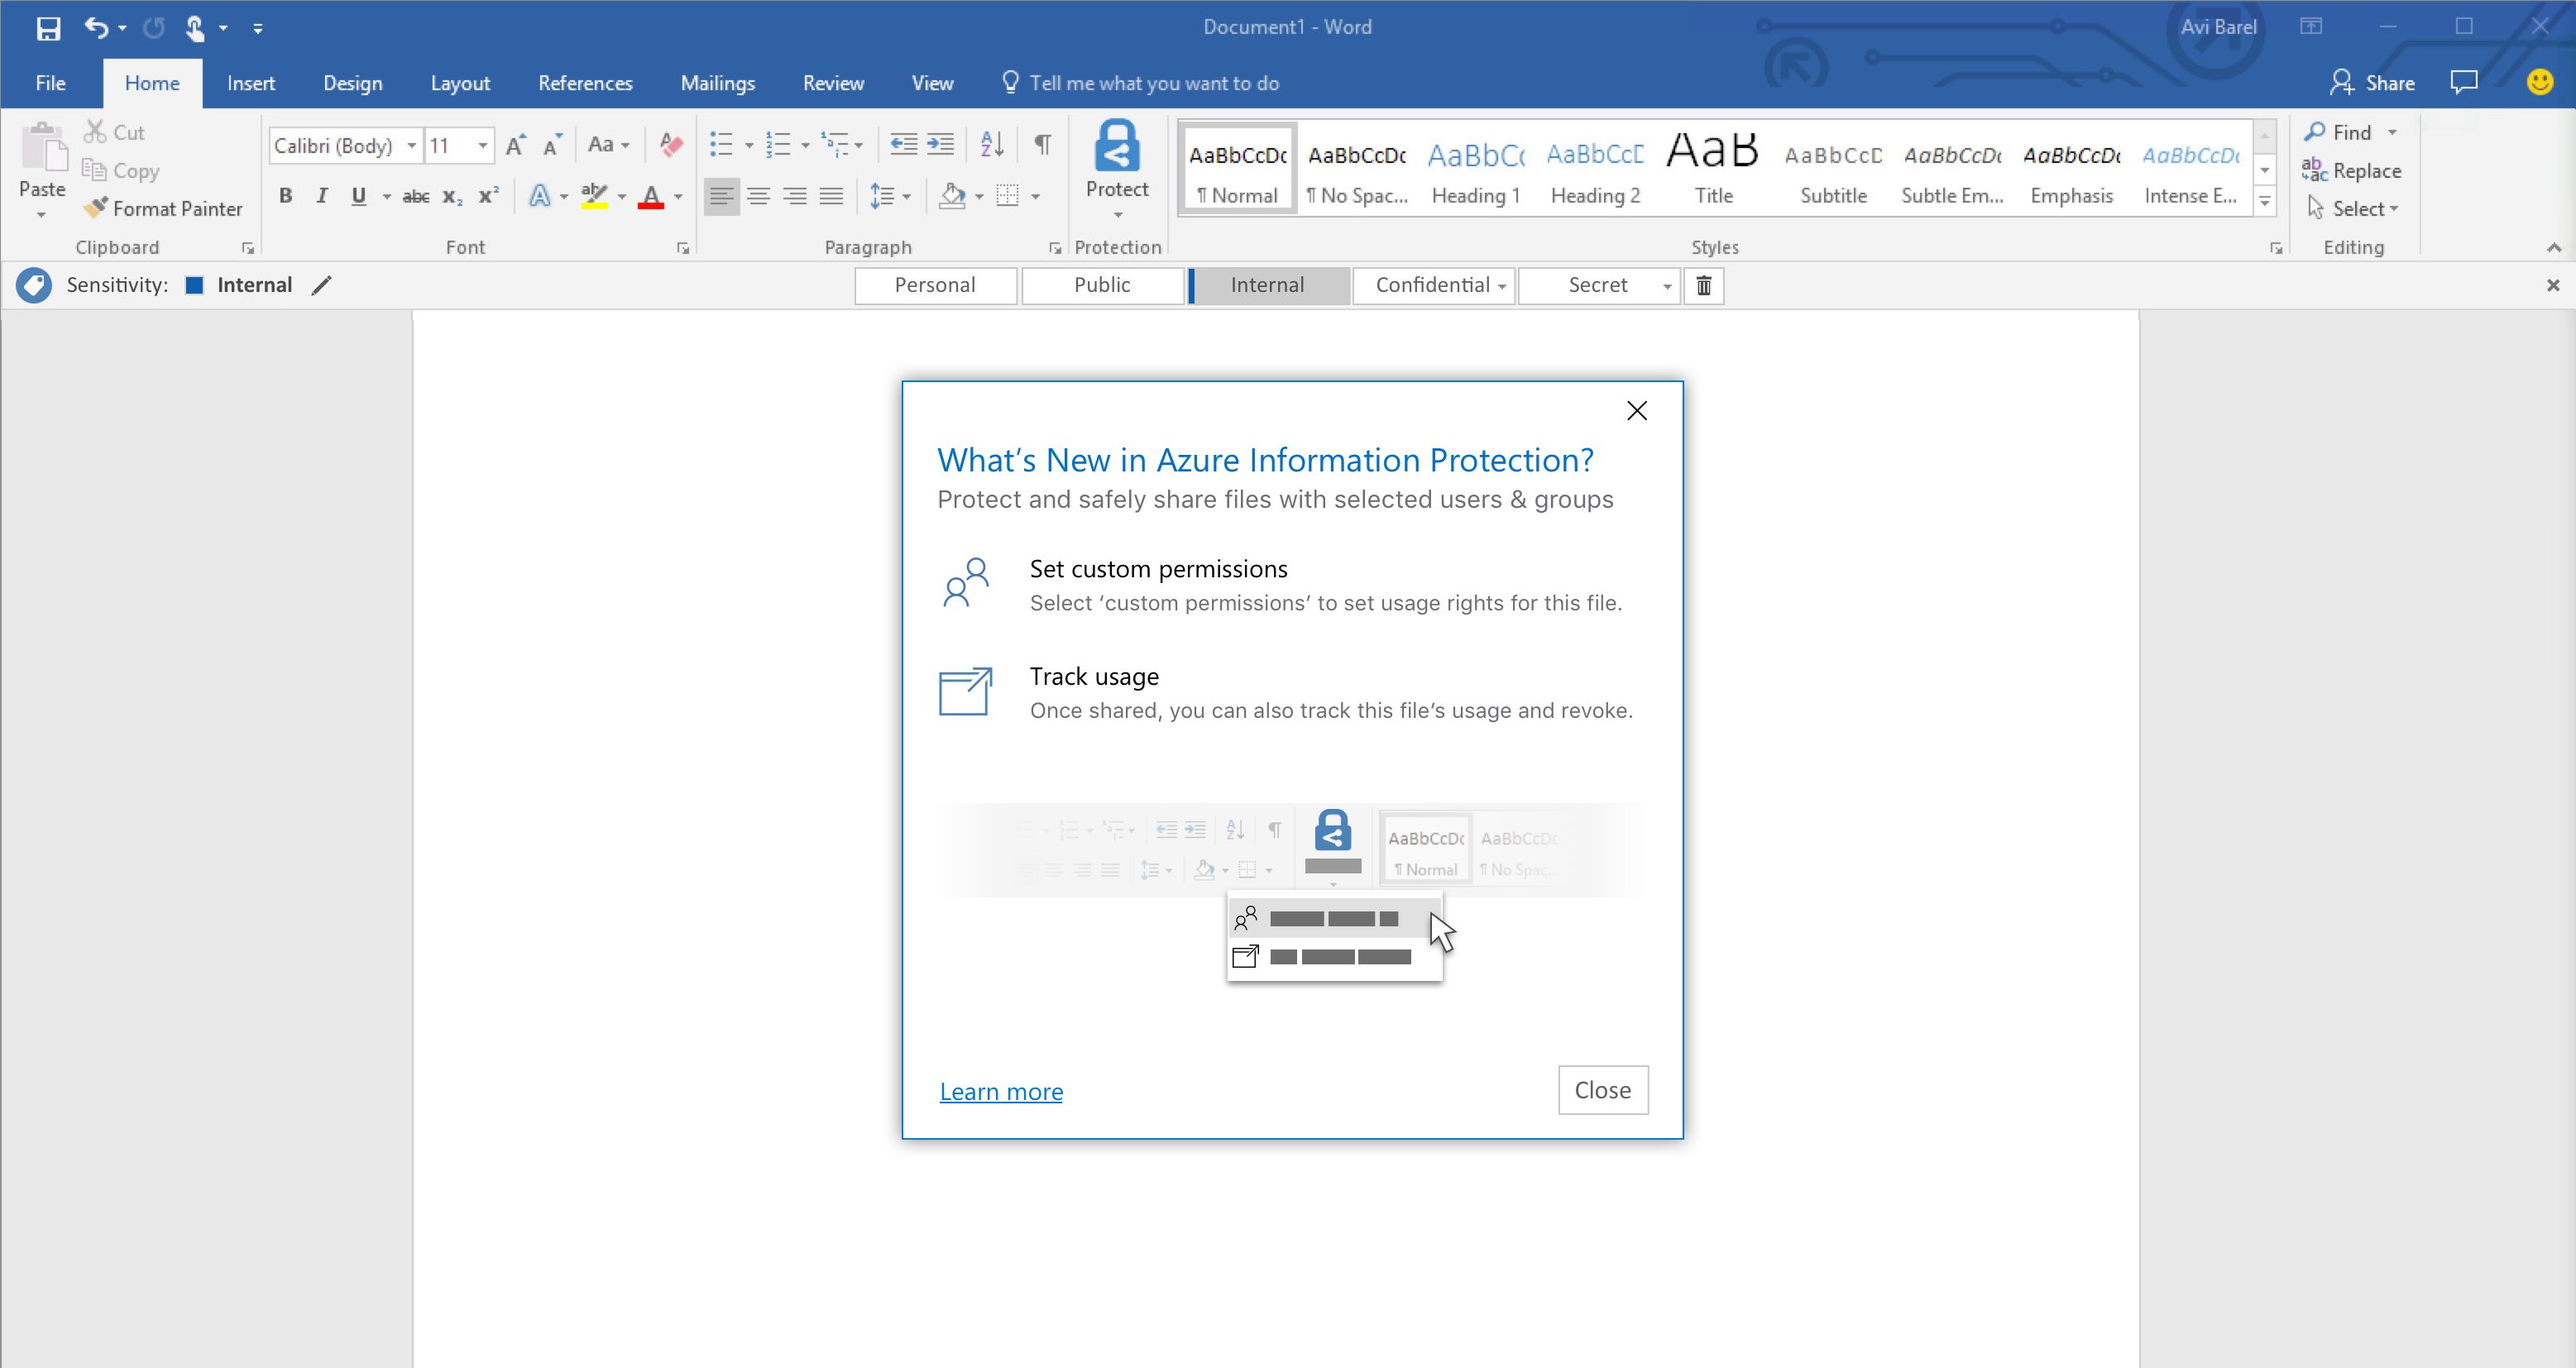Image resolution: width=2576 pixels, height=1368 pixels.
Task: Click the smiley feedback icon
Action: click(x=2539, y=82)
